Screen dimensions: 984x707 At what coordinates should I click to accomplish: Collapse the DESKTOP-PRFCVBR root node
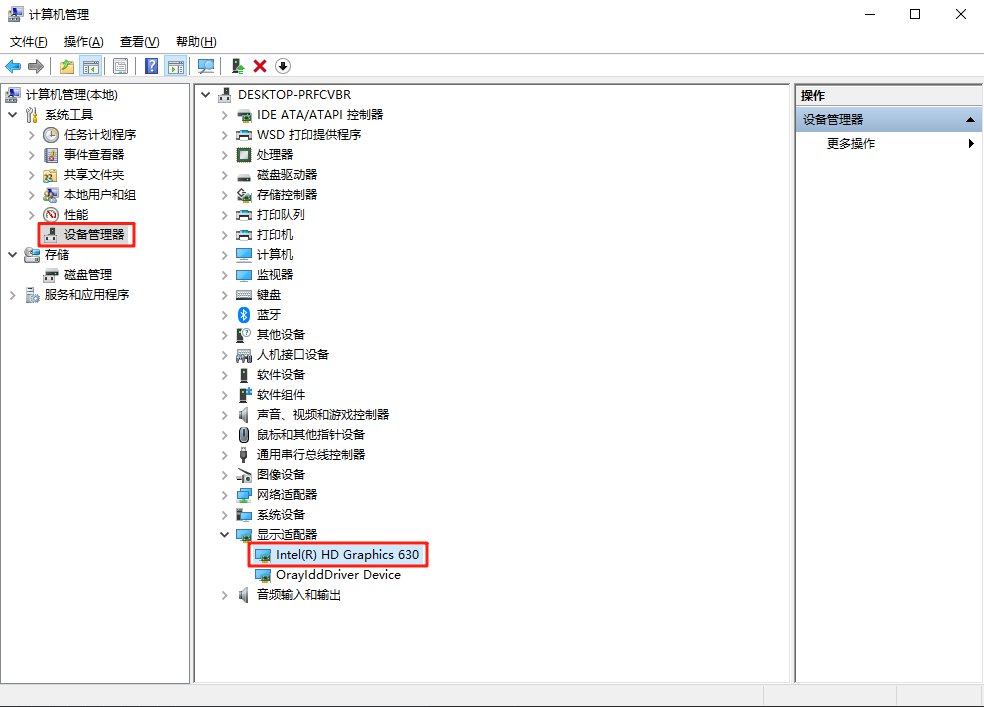pyautogui.click(x=205, y=95)
